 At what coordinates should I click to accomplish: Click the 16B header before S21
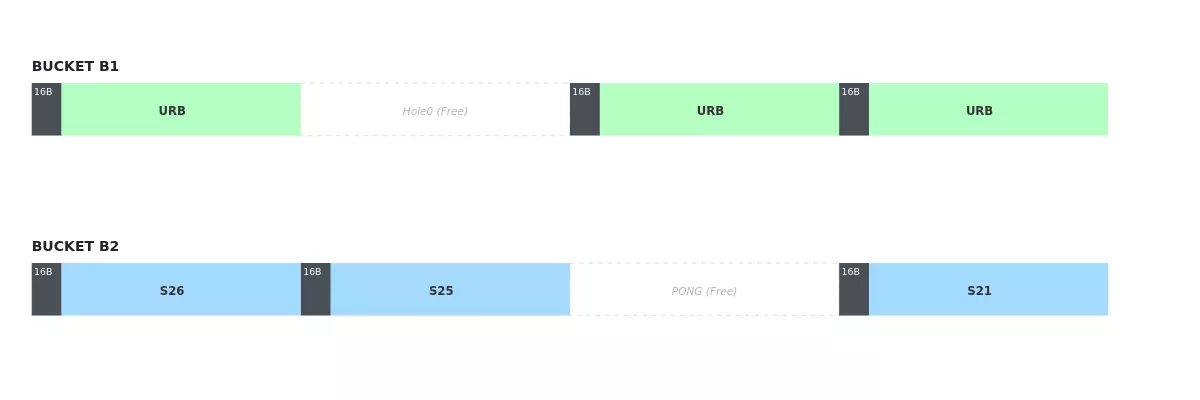[x=854, y=289]
